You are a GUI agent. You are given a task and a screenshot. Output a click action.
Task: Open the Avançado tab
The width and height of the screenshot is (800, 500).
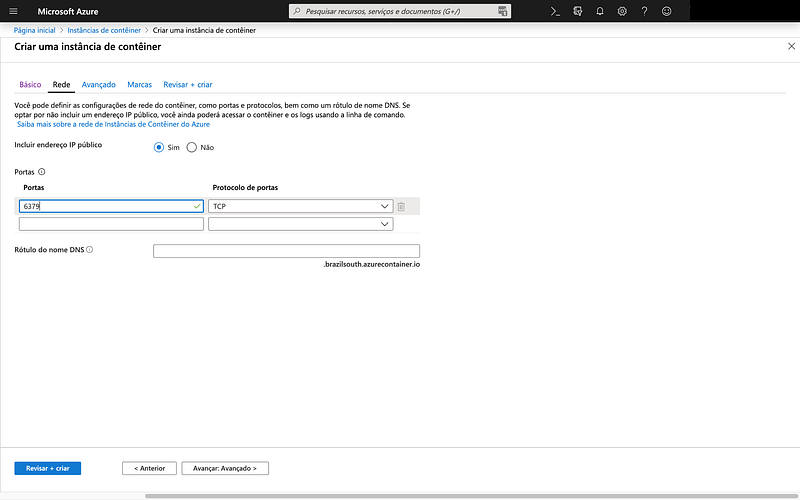point(98,85)
